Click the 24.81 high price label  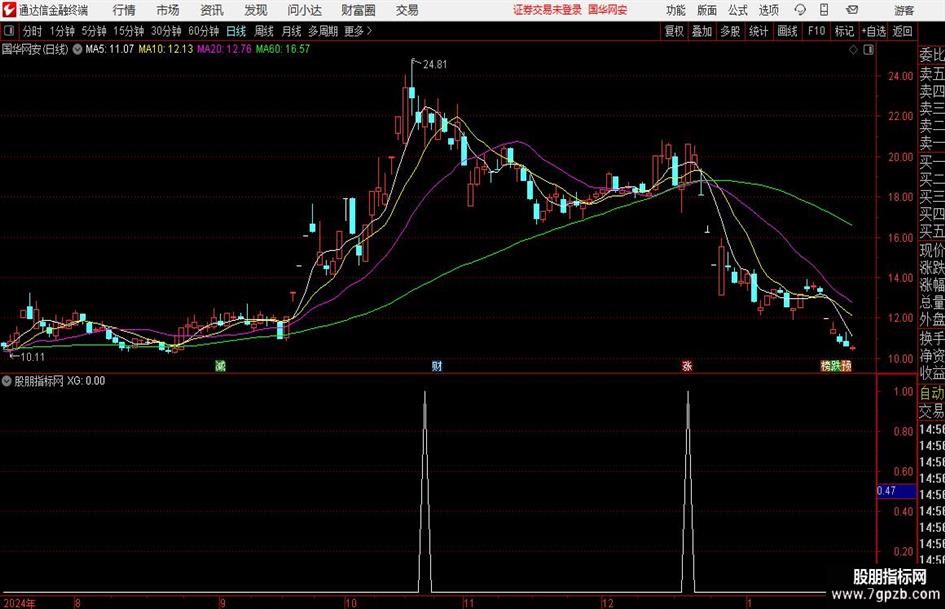(435, 65)
